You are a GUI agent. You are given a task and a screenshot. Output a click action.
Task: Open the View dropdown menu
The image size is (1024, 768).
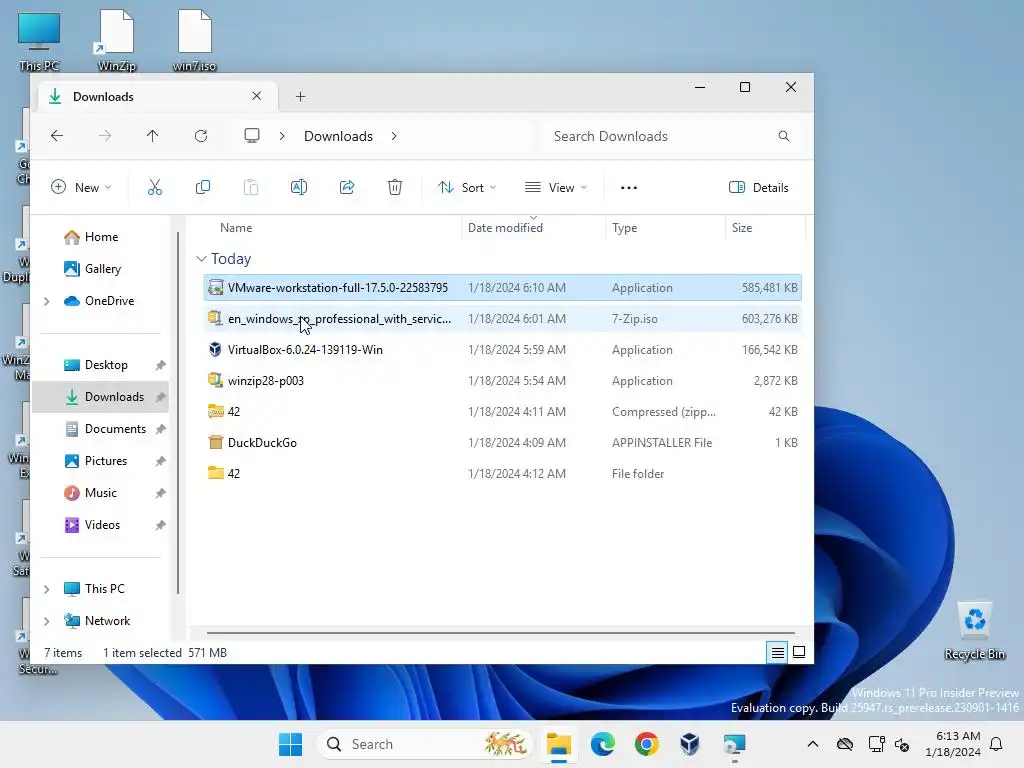click(556, 187)
